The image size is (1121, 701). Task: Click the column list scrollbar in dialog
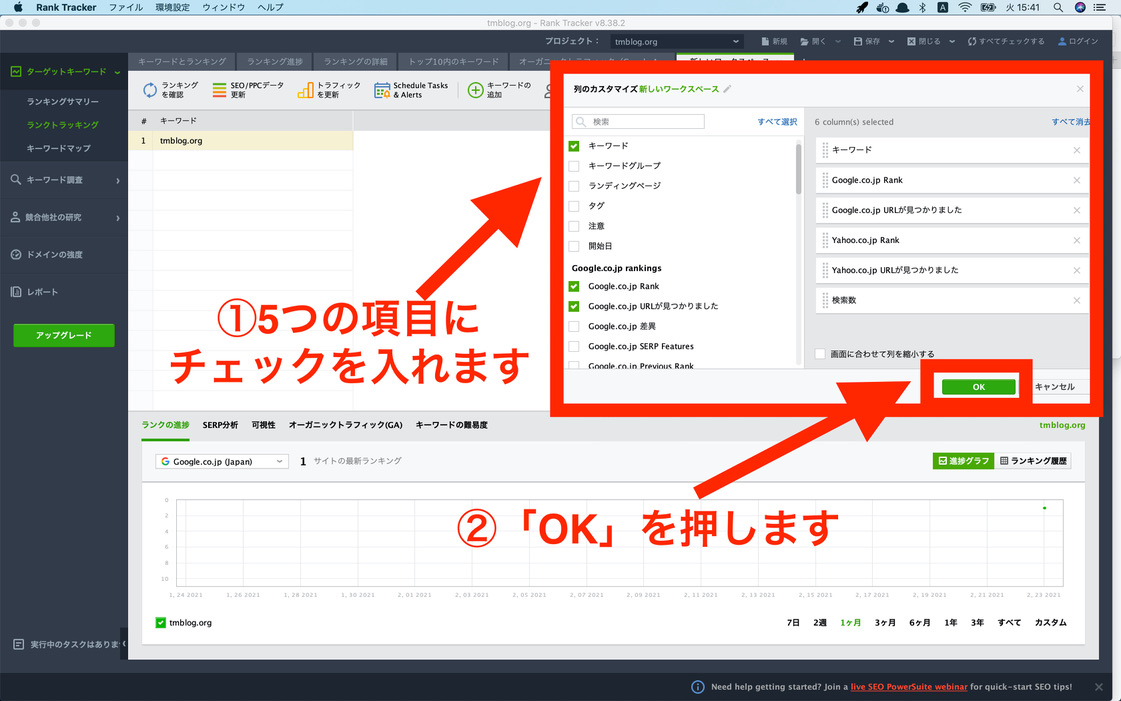coord(799,169)
